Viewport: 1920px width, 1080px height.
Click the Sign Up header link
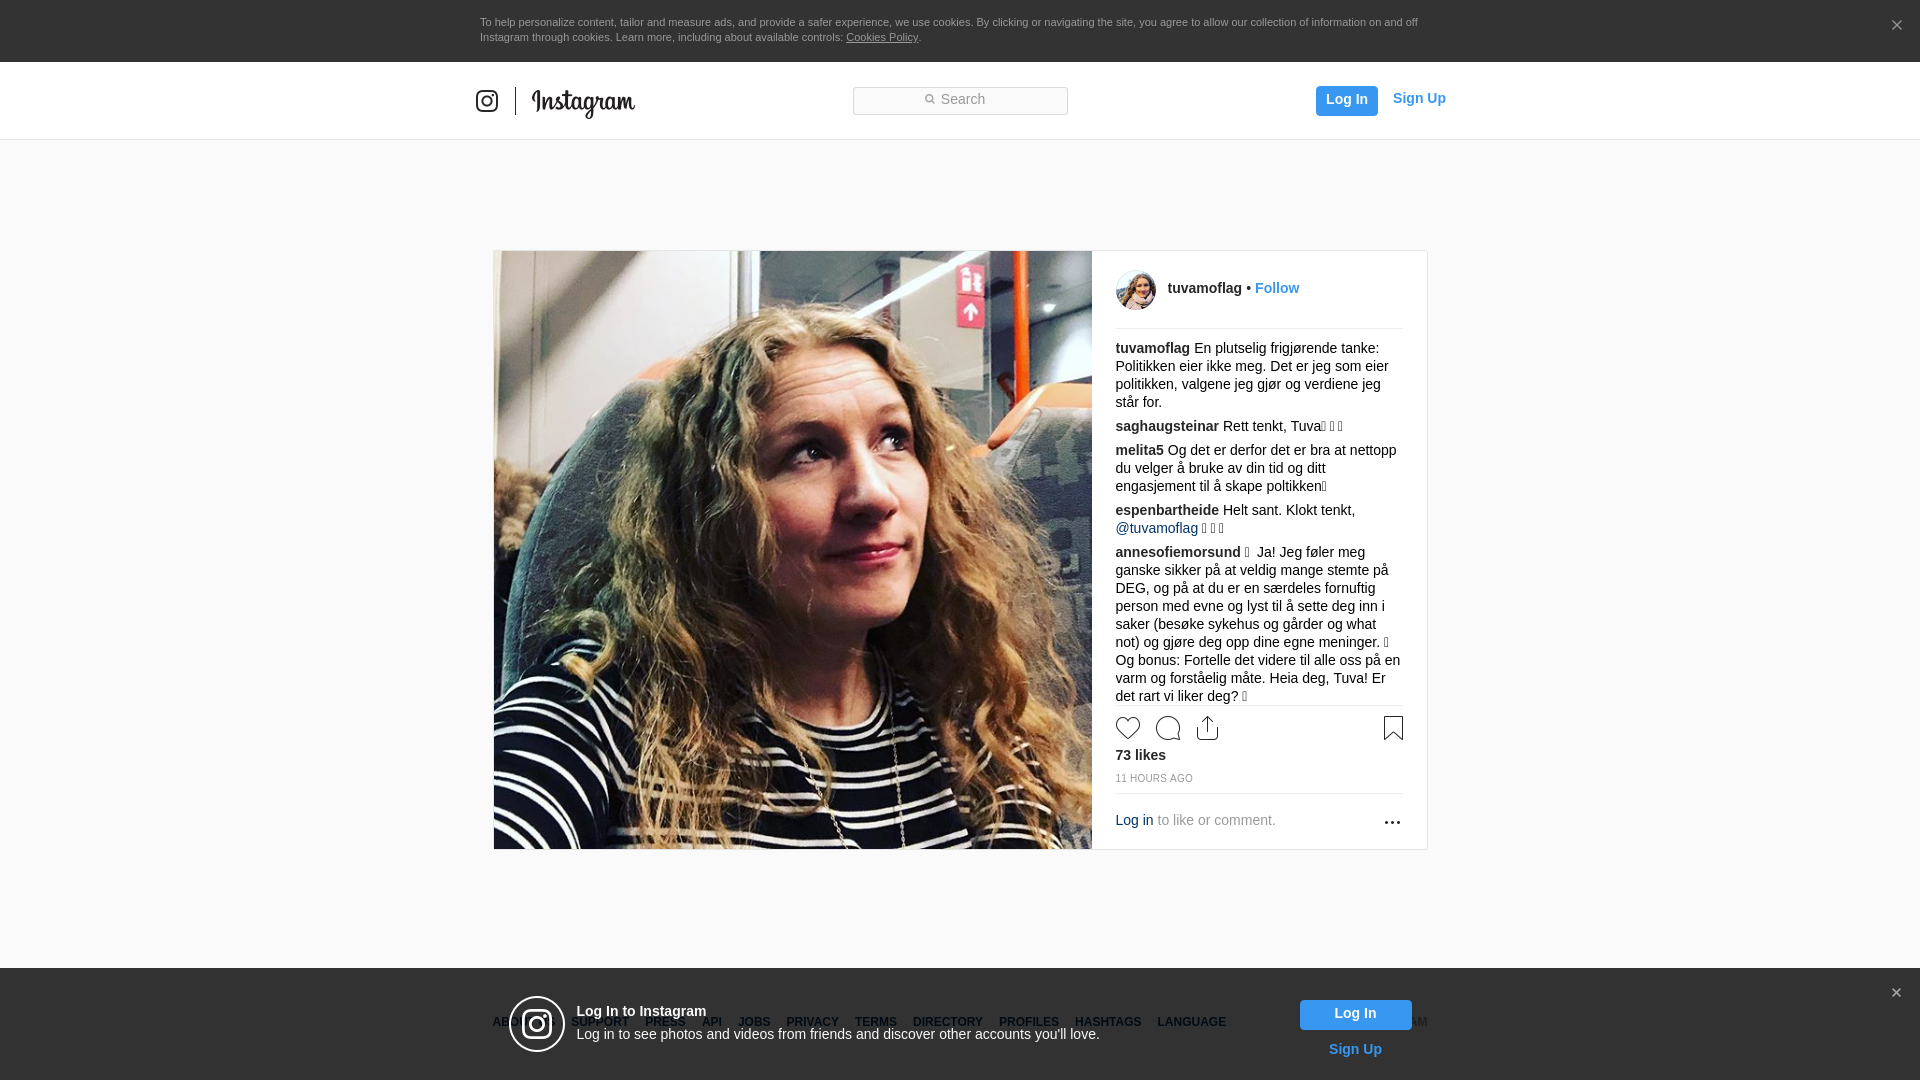(x=1419, y=98)
